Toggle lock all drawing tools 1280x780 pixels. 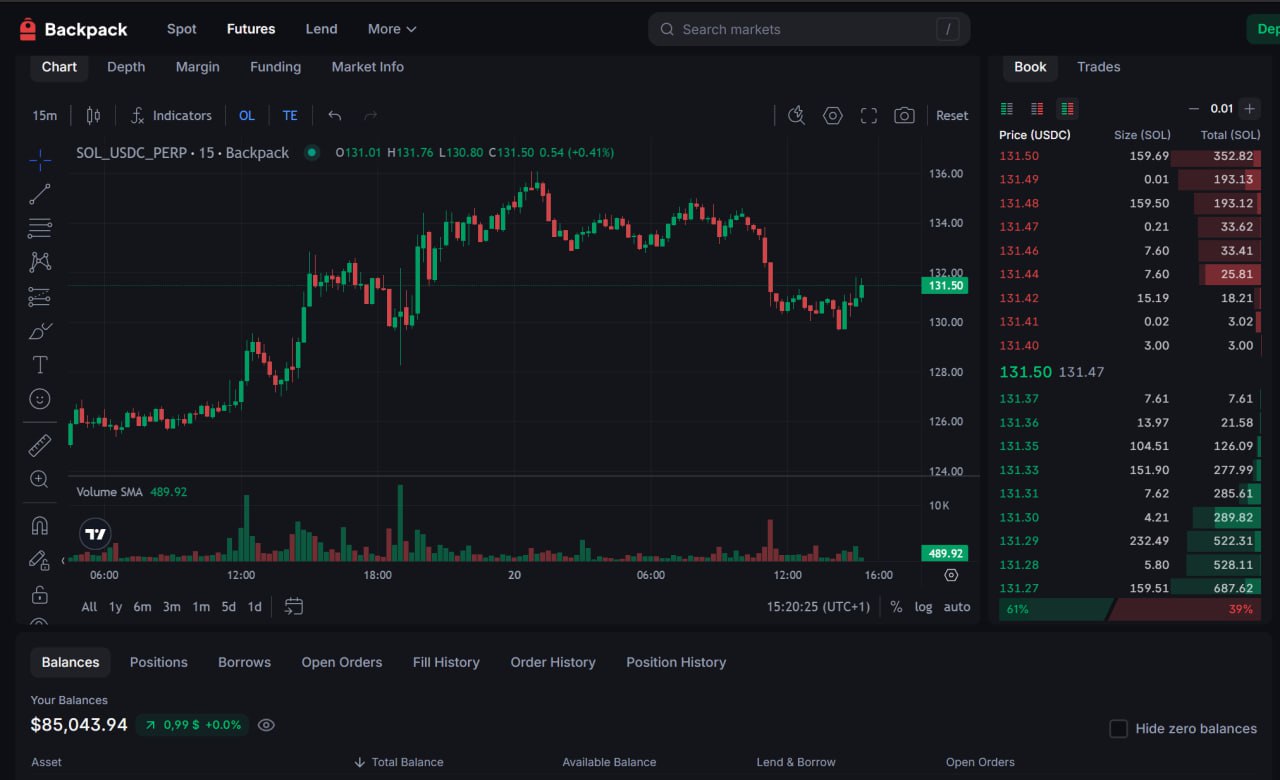pos(40,595)
